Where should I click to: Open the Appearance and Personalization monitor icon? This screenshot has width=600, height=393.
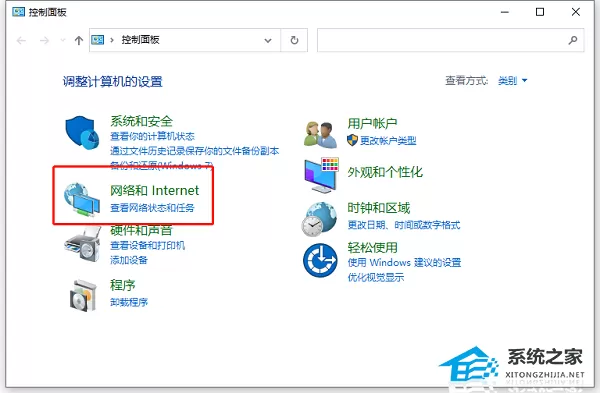(x=321, y=175)
